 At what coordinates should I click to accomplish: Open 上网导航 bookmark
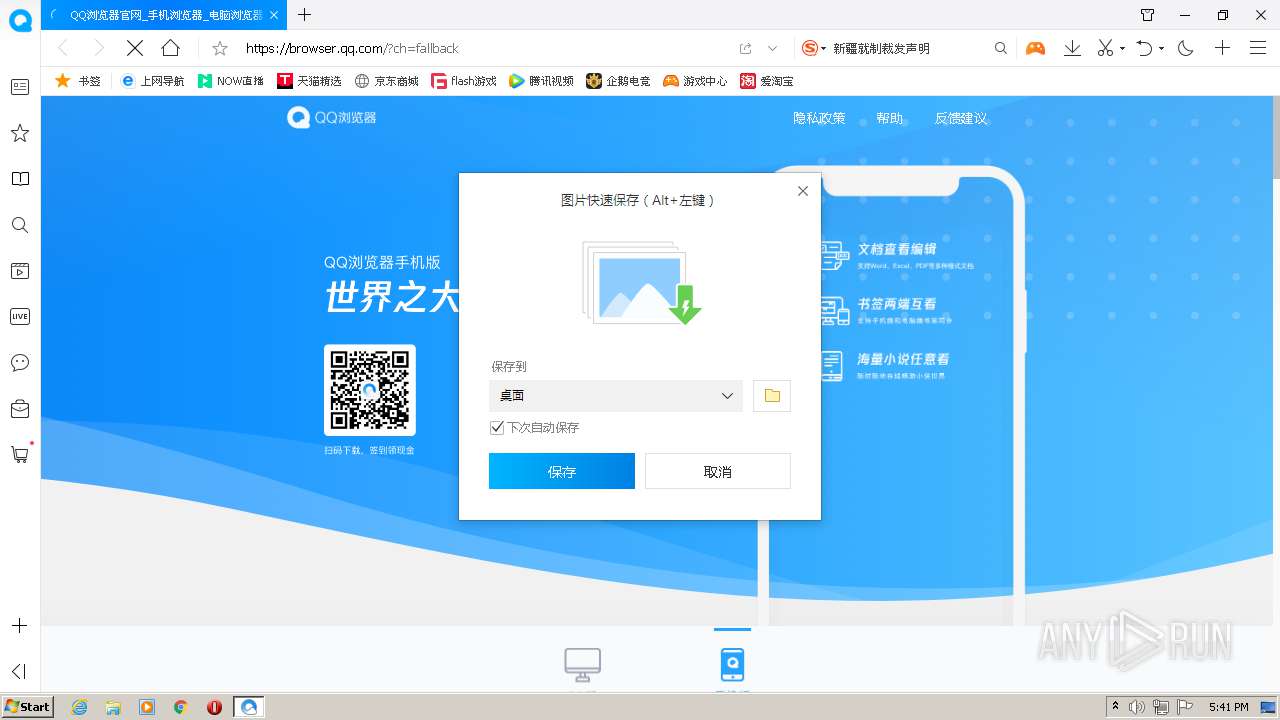click(x=153, y=81)
